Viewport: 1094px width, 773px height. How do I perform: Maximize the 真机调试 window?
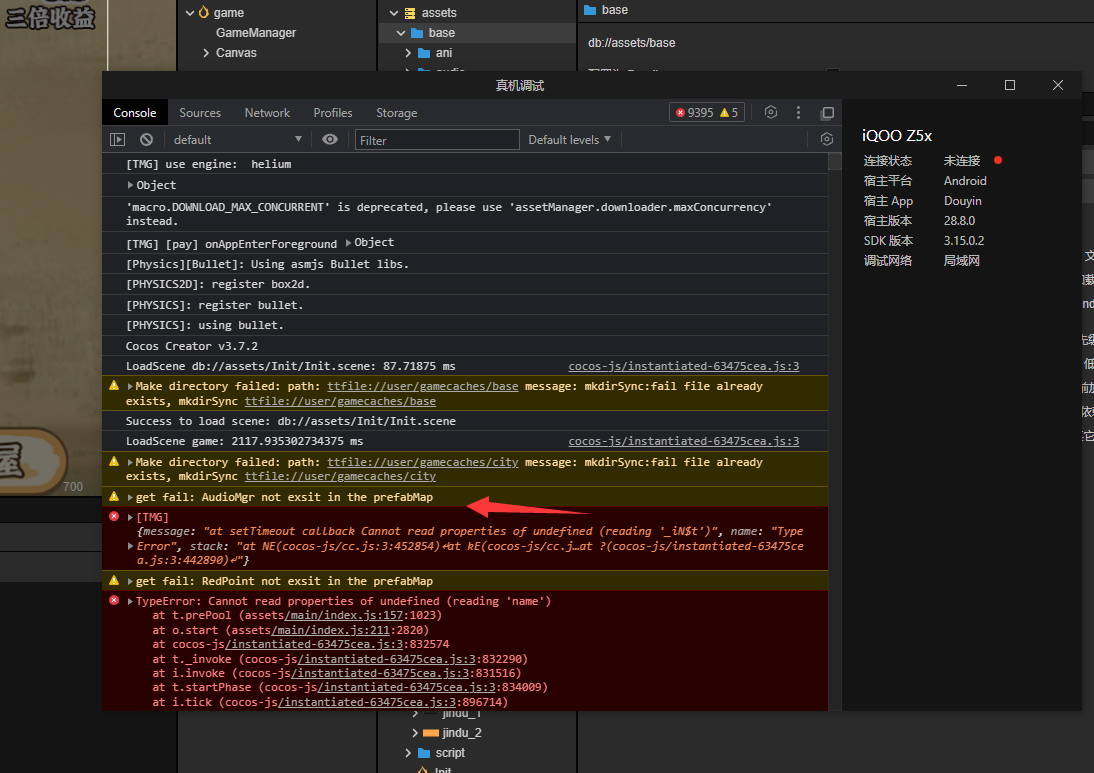pos(1010,85)
